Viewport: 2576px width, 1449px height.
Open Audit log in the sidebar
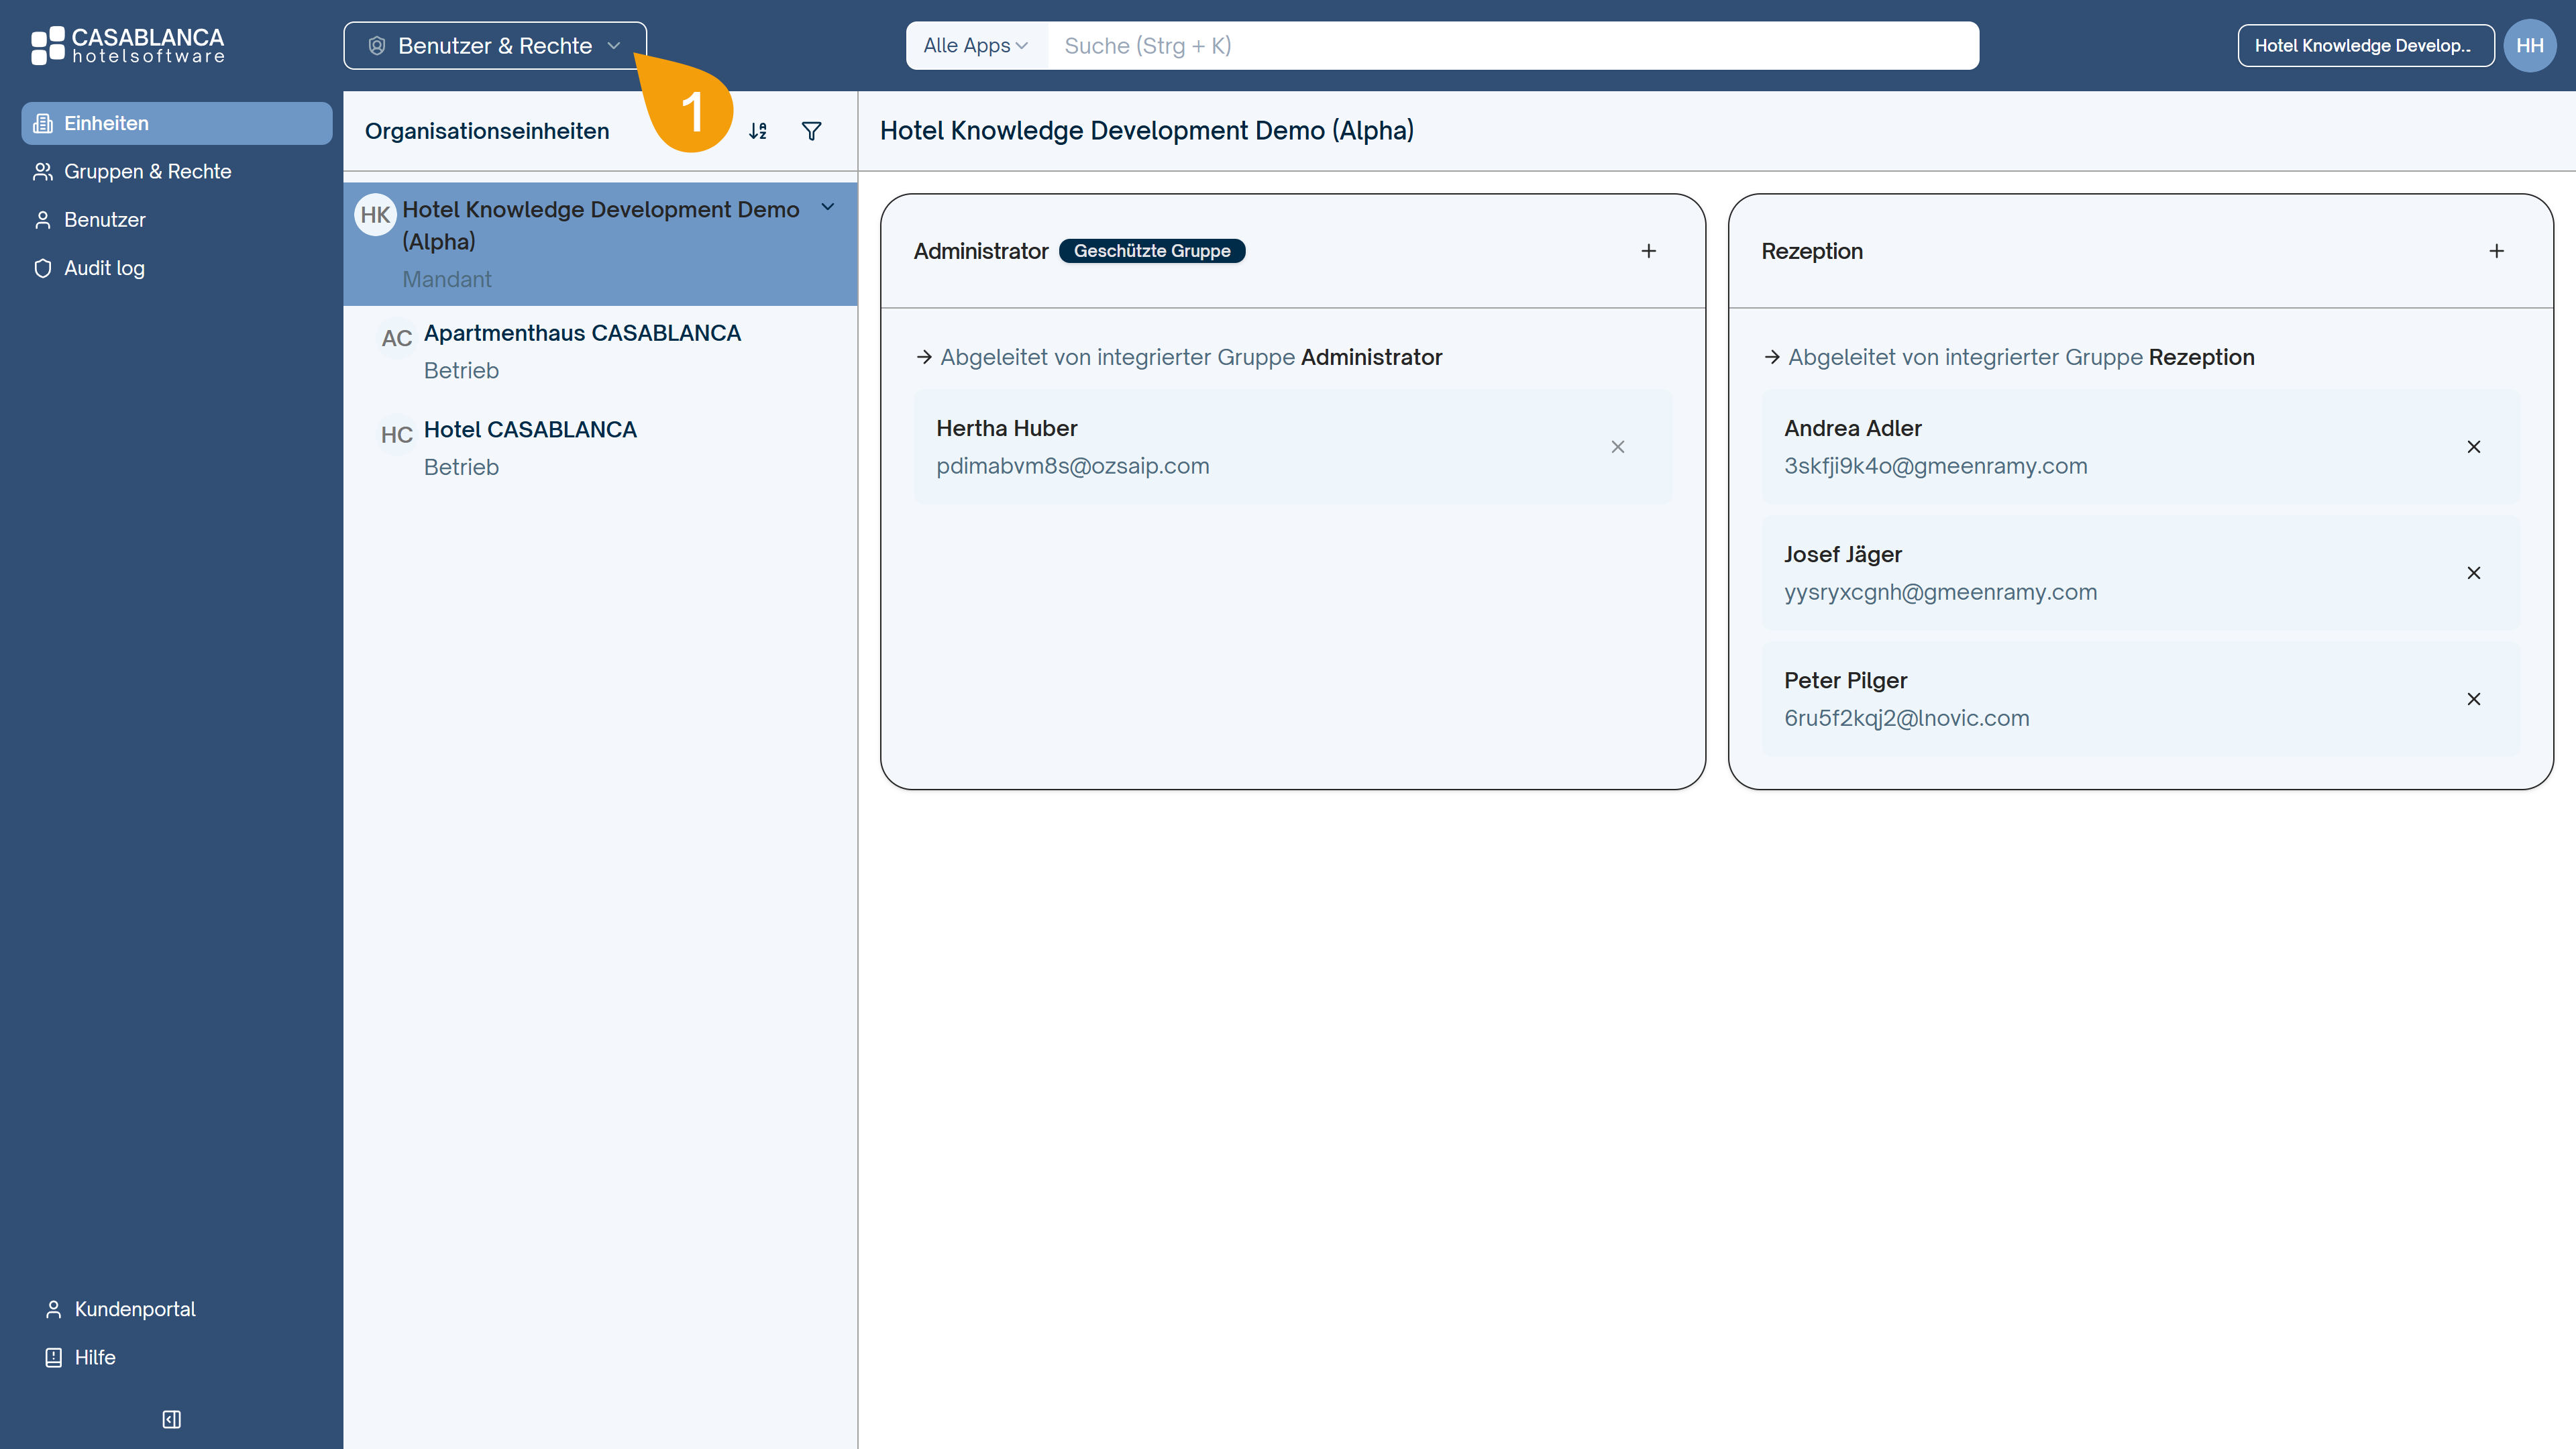(x=177, y=268)
